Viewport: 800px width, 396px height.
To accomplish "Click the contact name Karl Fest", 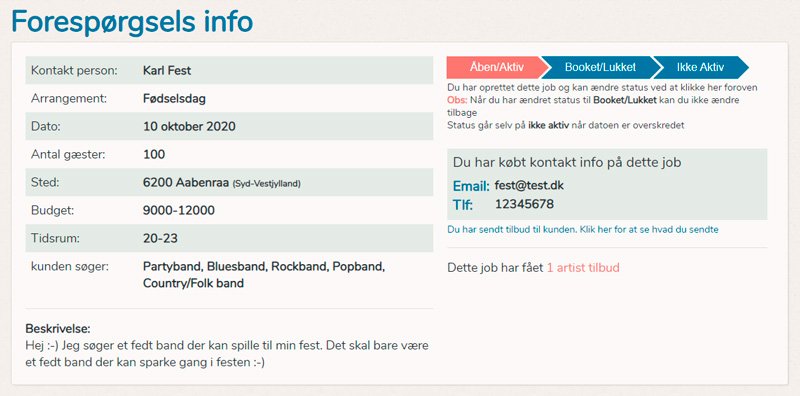I will 167,70.
